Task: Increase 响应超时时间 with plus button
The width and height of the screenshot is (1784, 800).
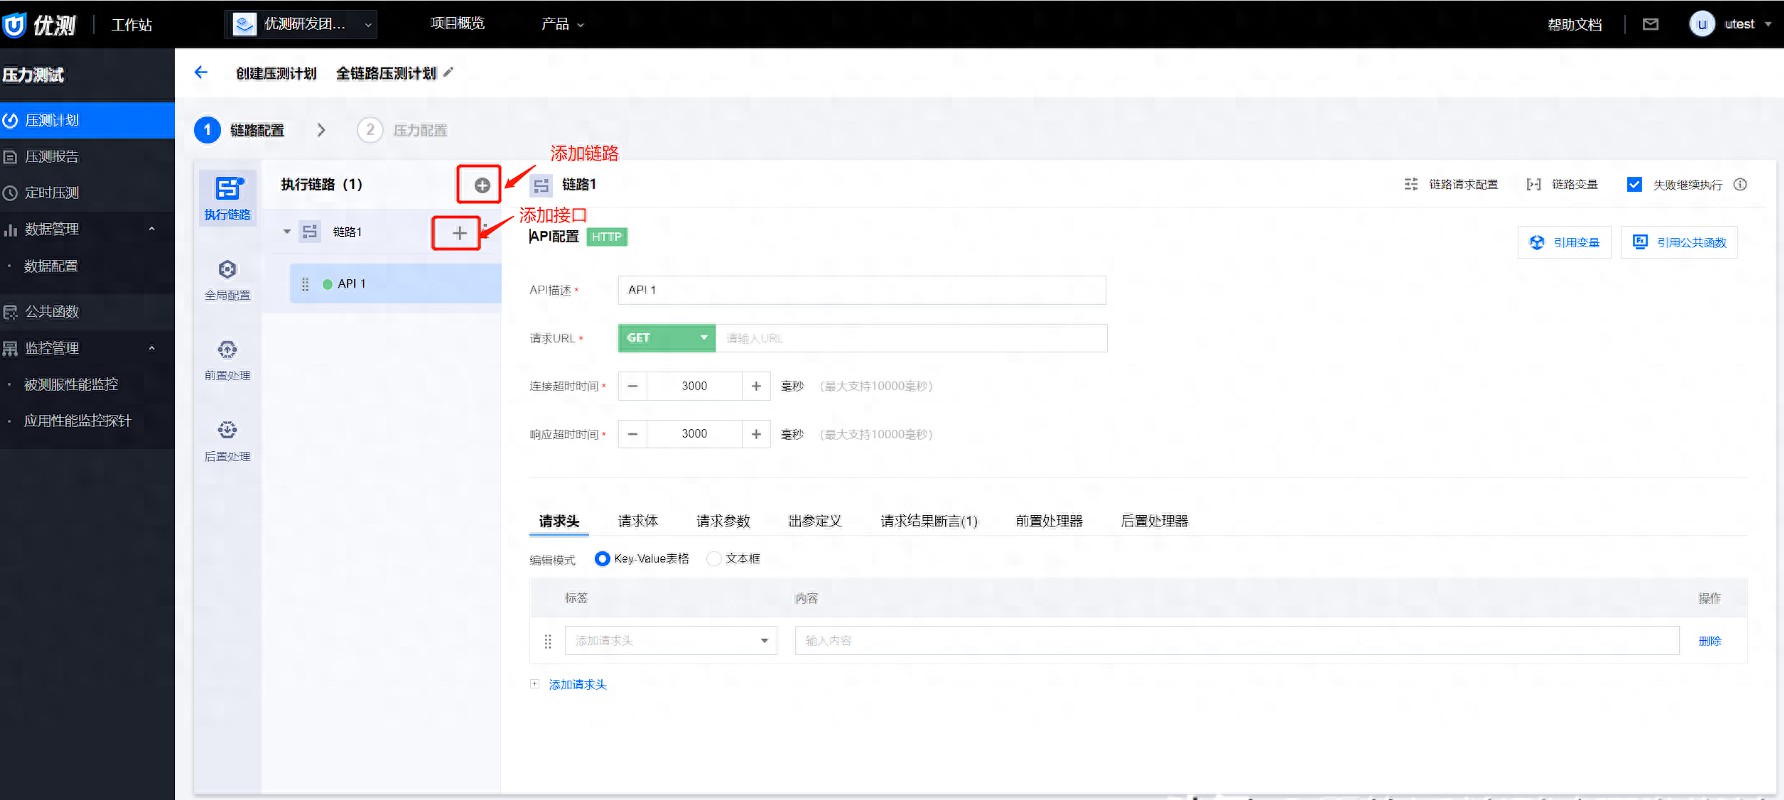Action: [x=756, y=434]
